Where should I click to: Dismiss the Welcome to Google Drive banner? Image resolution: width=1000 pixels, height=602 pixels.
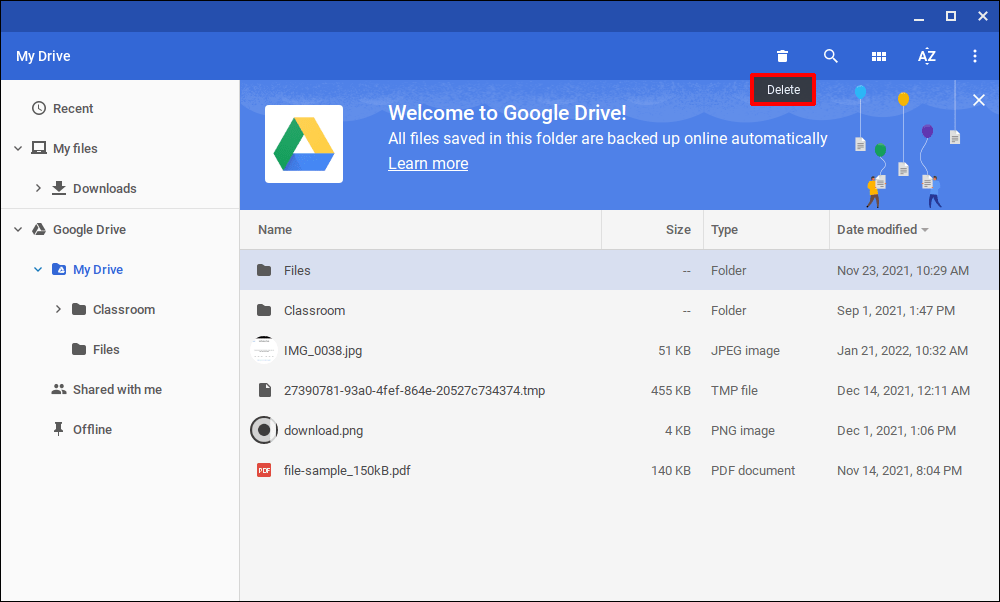pyautogui.click(x=979, y=100)
